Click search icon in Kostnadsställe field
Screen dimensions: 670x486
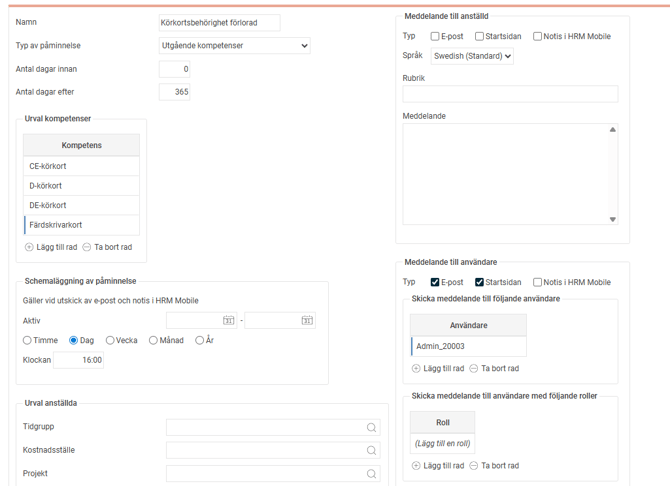(x=371, y=451)
